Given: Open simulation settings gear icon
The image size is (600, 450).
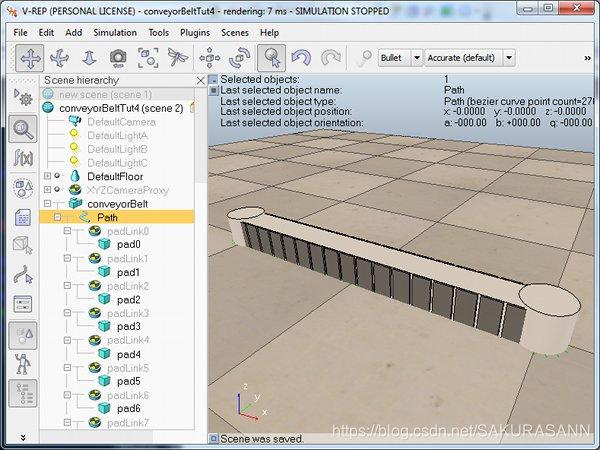Looking at the screenshot, I should [23, 97].
